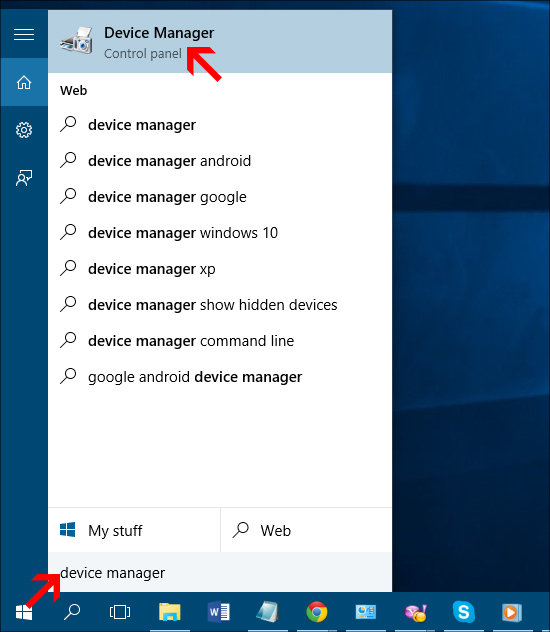Switch to Web search filter
This screenshot has height=632, width=550.
point(306,530)
